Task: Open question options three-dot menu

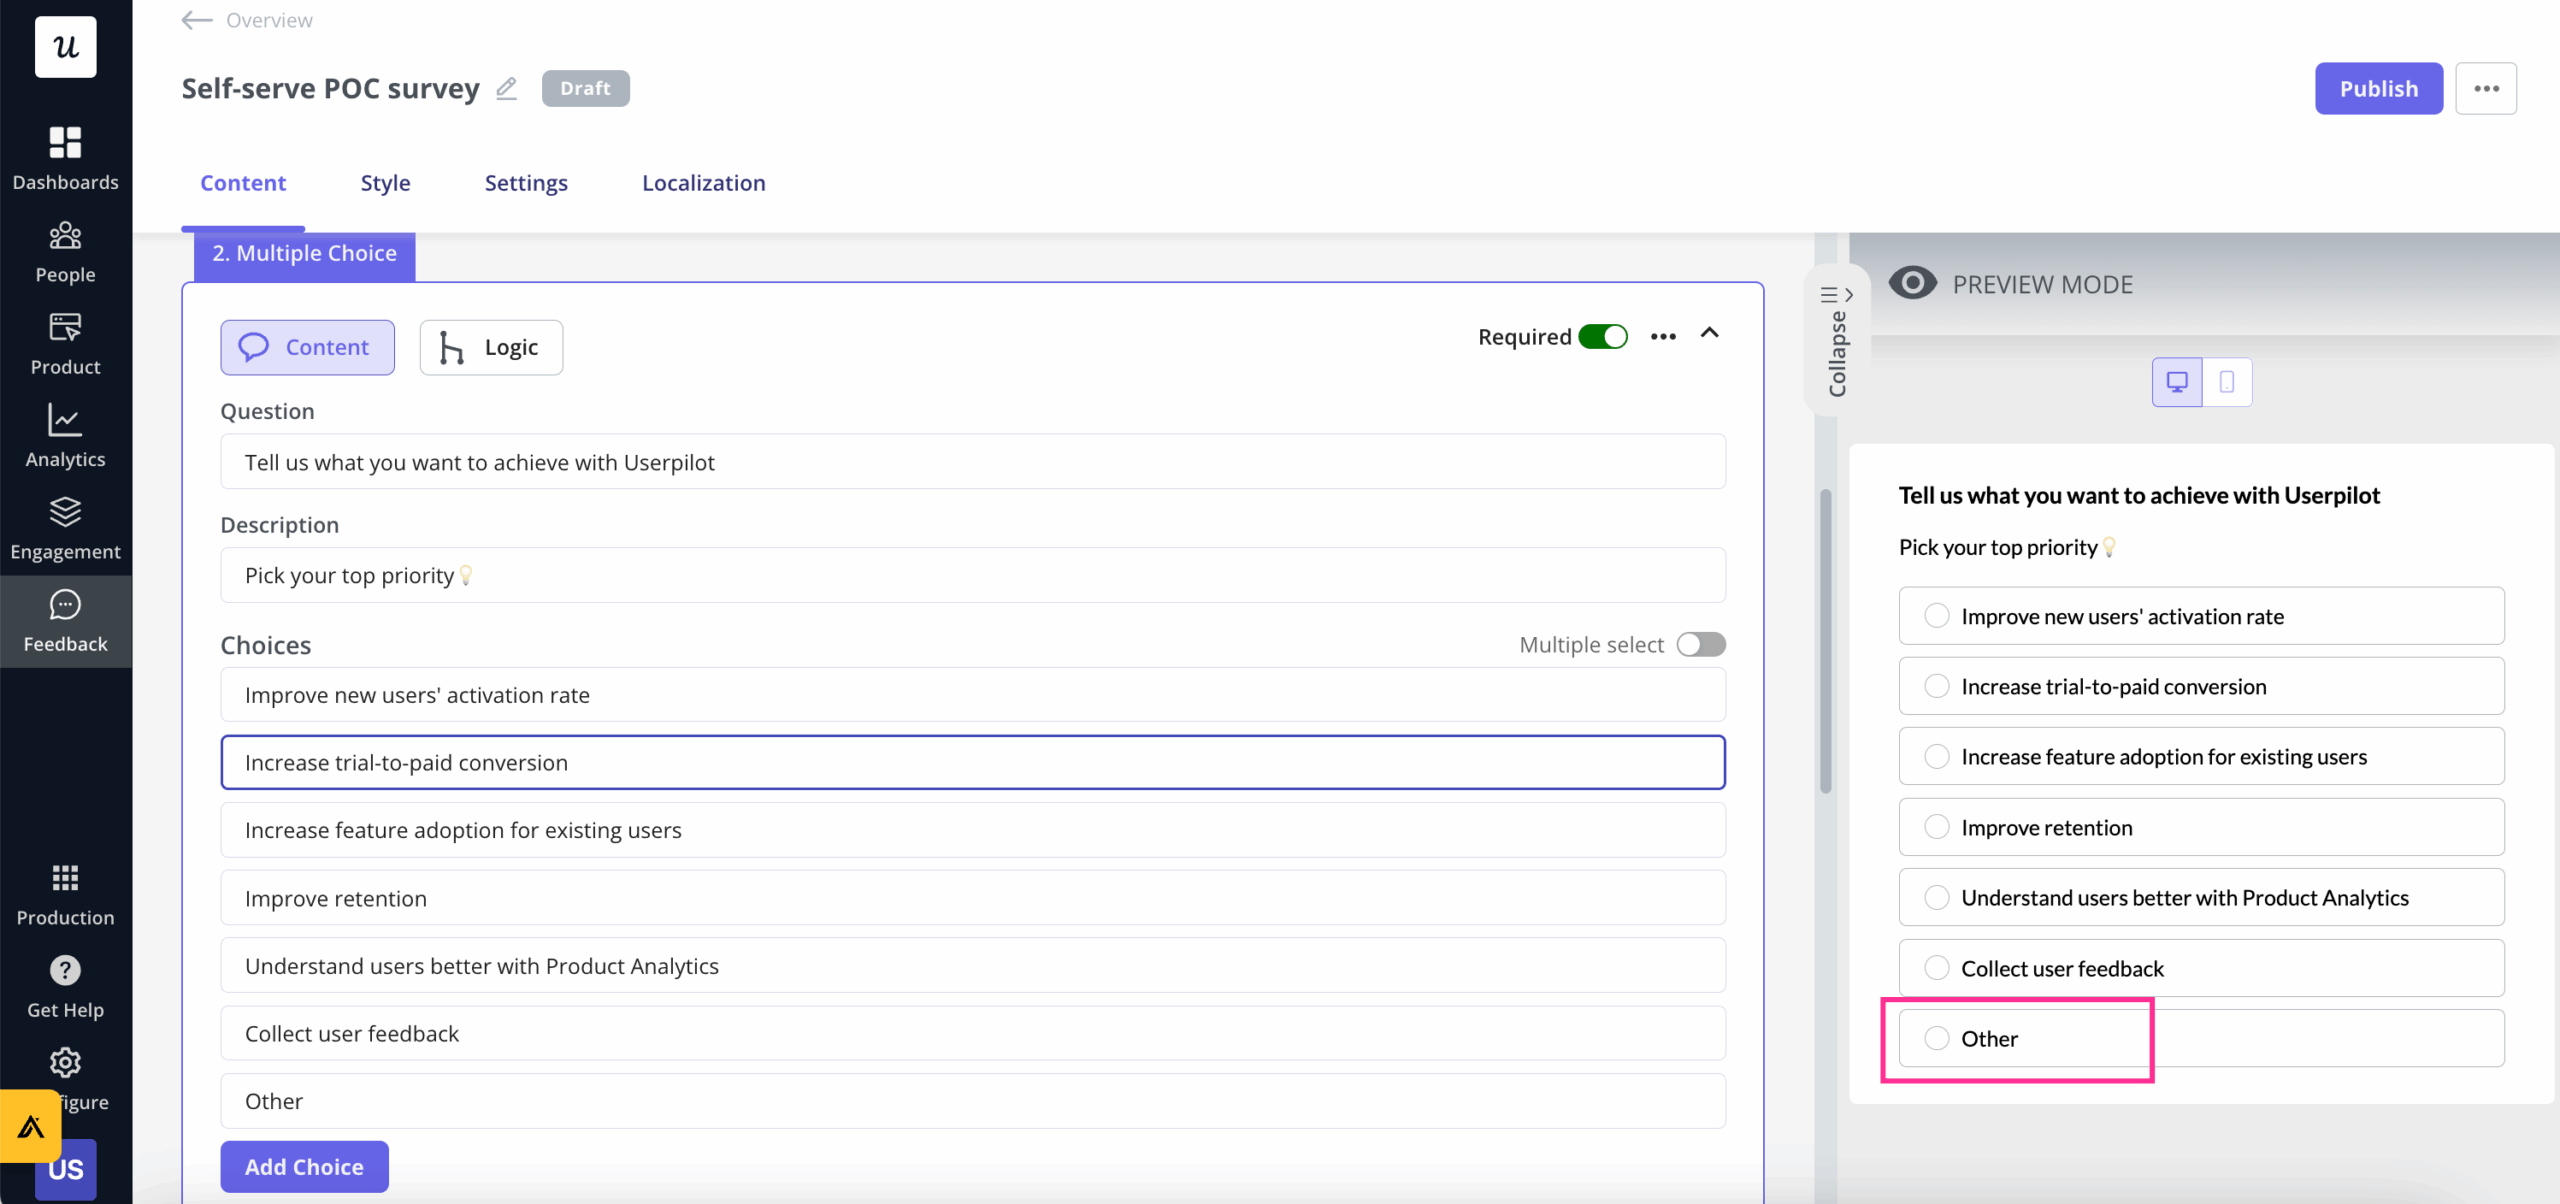Action: [1663, 337]
